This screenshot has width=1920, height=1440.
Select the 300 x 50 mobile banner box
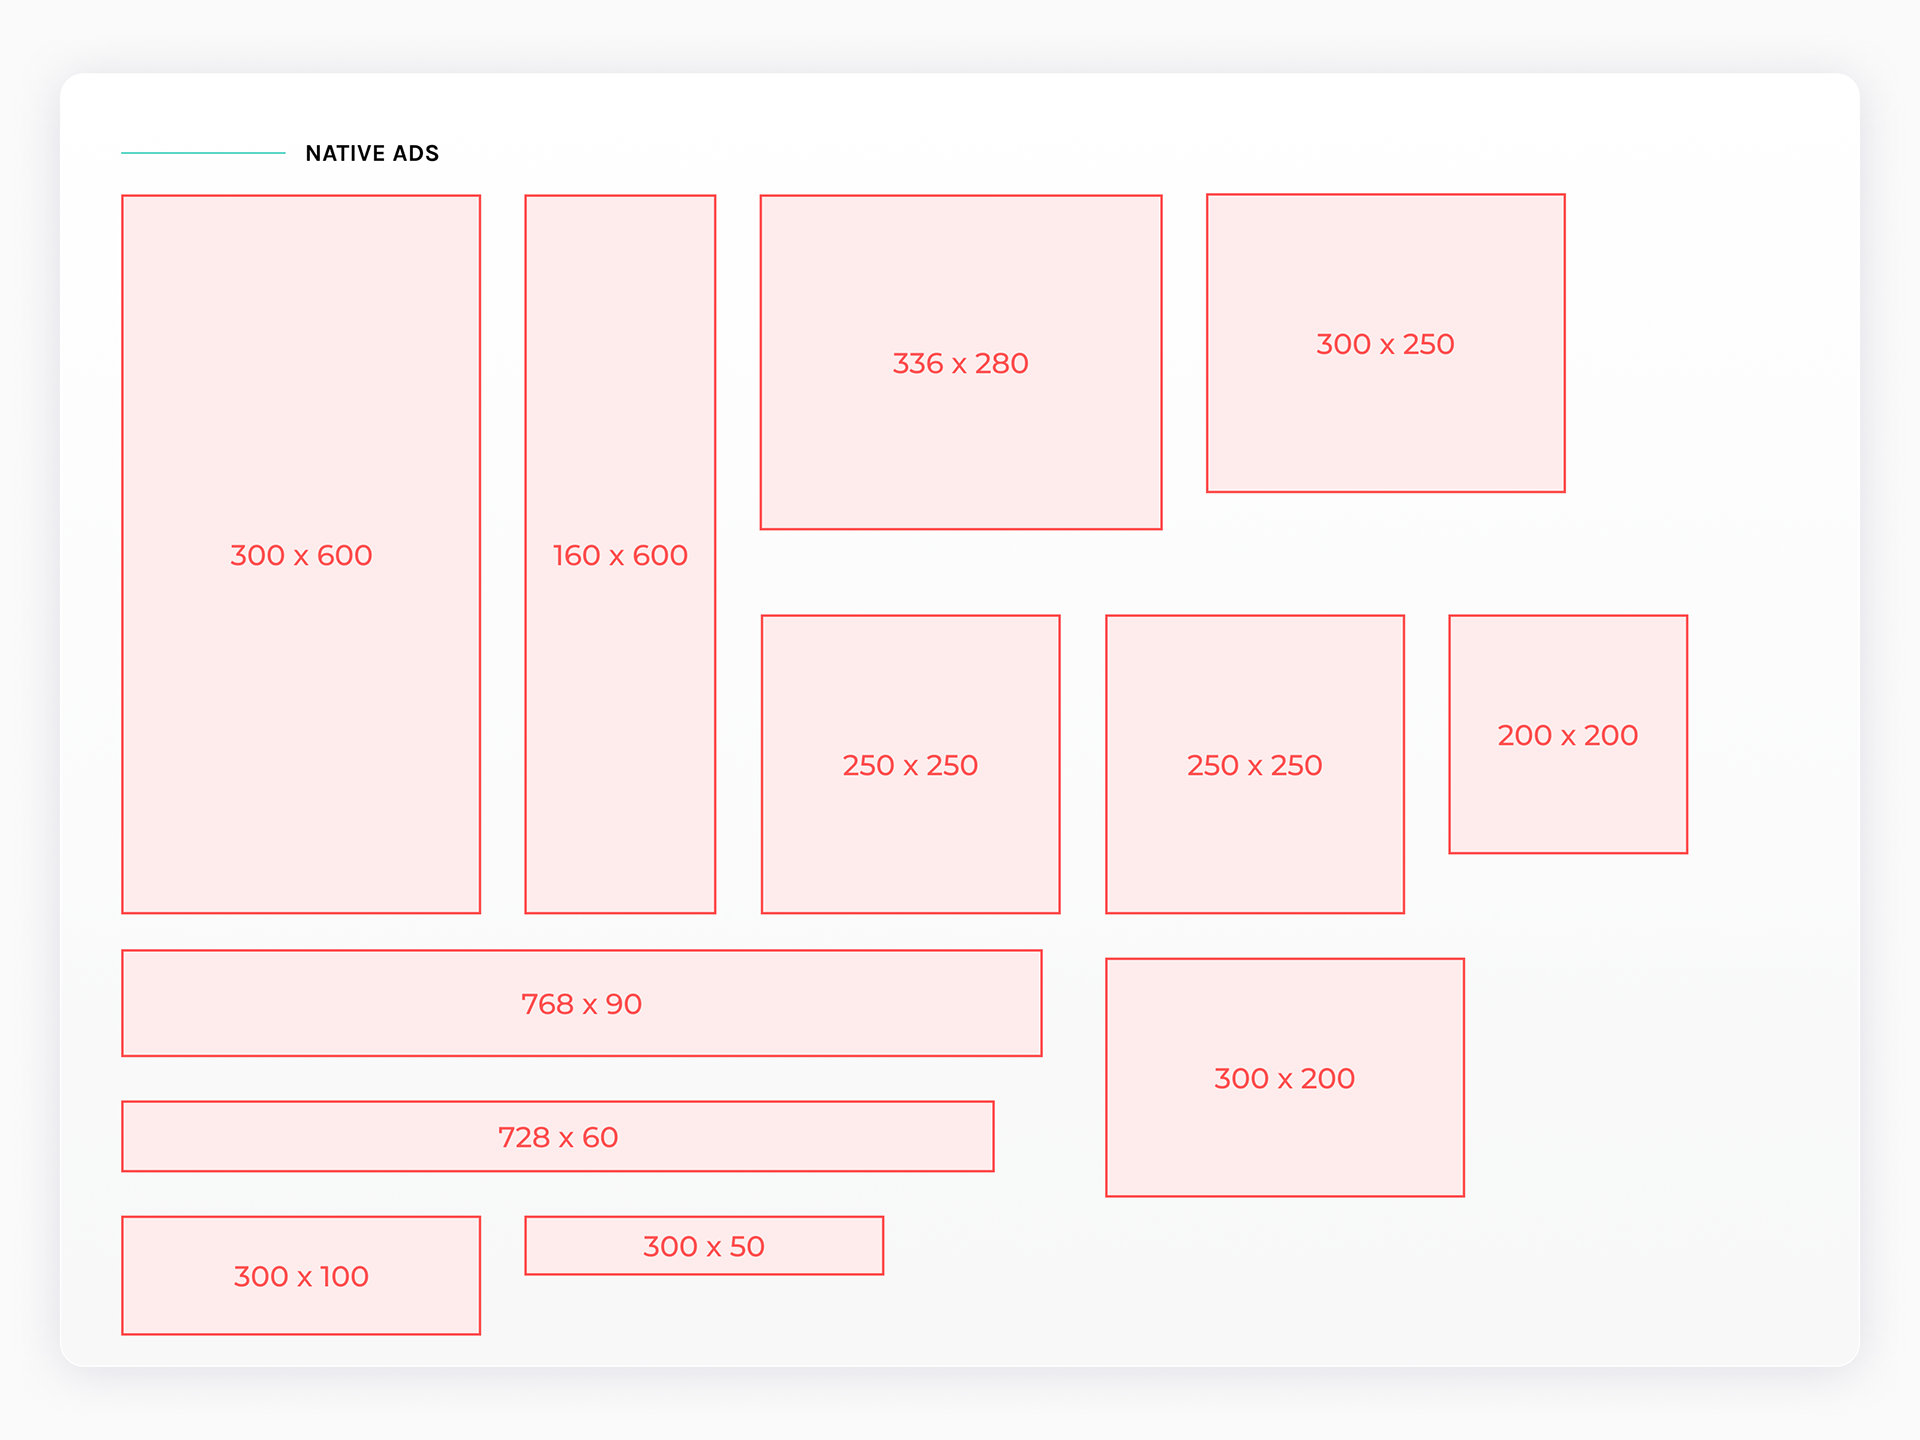pos(704,1245)
